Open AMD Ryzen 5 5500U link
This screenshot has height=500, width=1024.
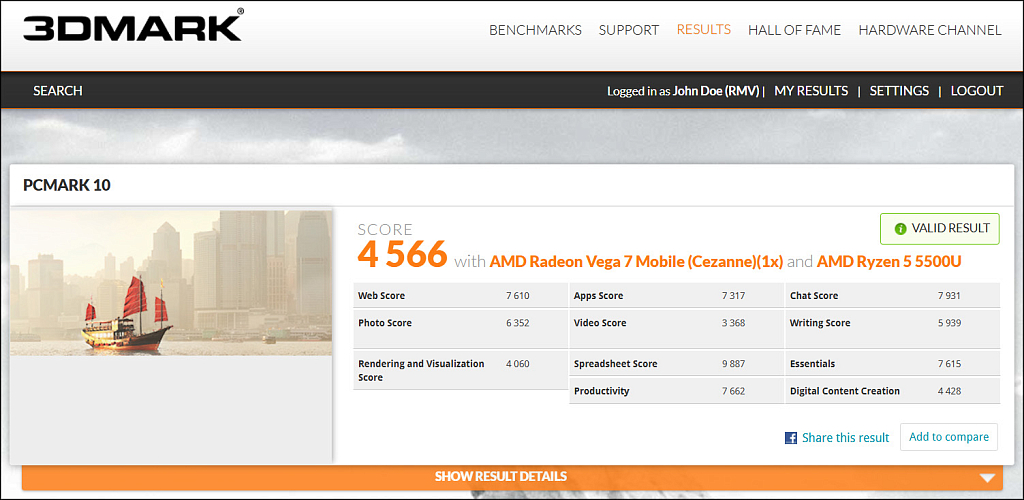[x=889, y=262]
